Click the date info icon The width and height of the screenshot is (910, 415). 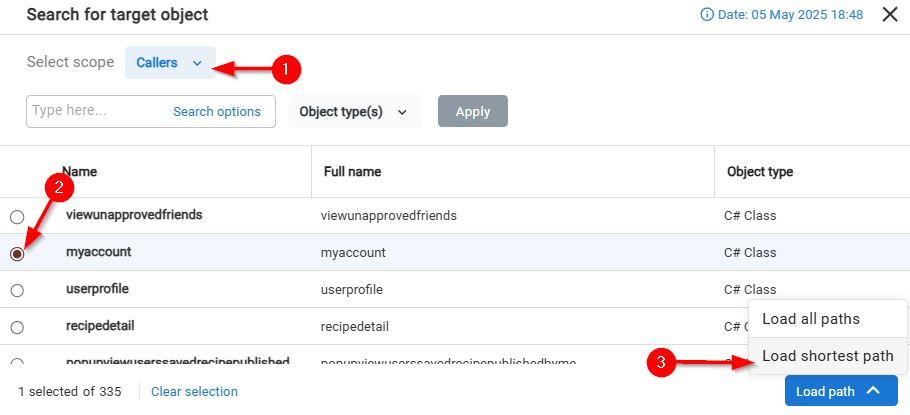[x=708, y=15]
